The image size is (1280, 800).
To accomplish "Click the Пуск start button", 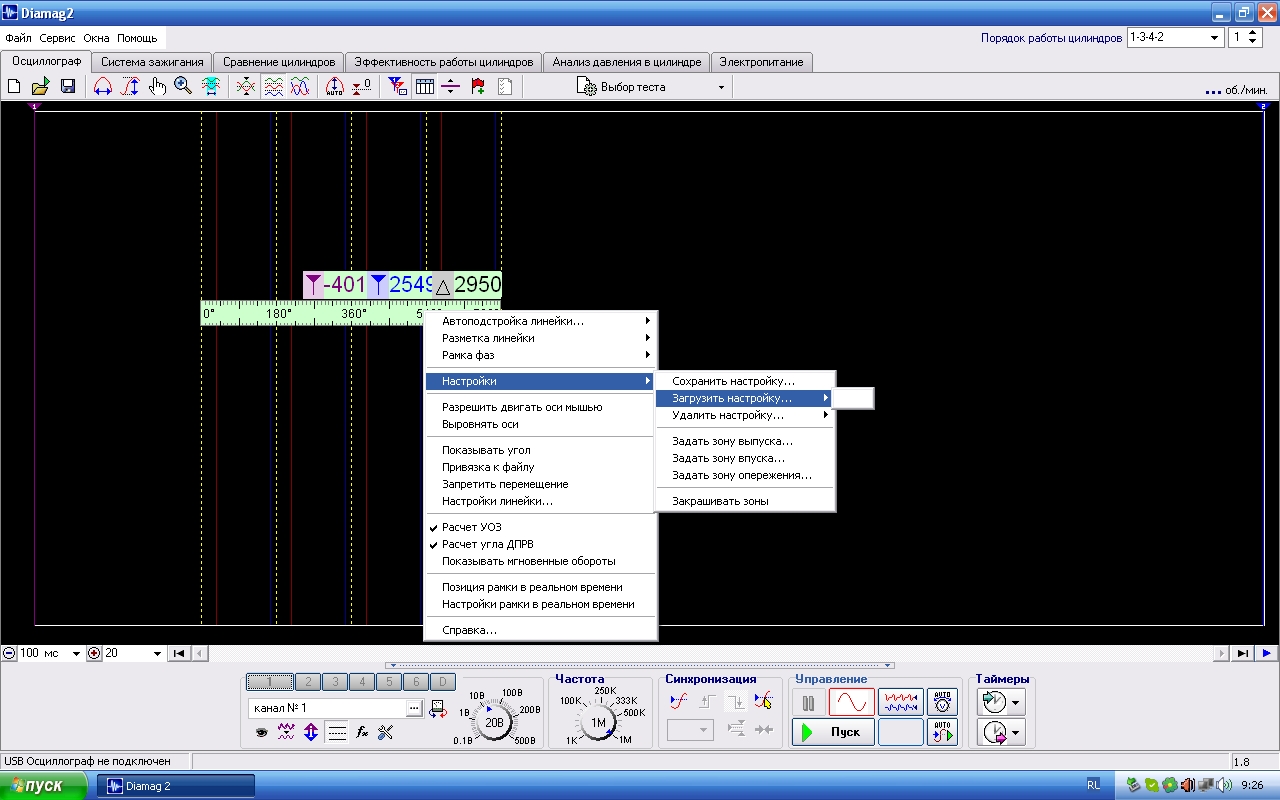I will 834,732.
